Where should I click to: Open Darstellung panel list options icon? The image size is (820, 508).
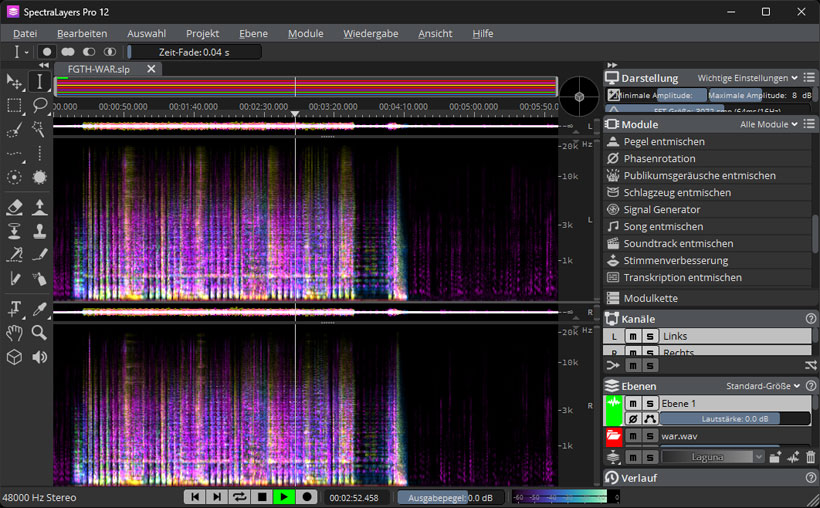809,78
